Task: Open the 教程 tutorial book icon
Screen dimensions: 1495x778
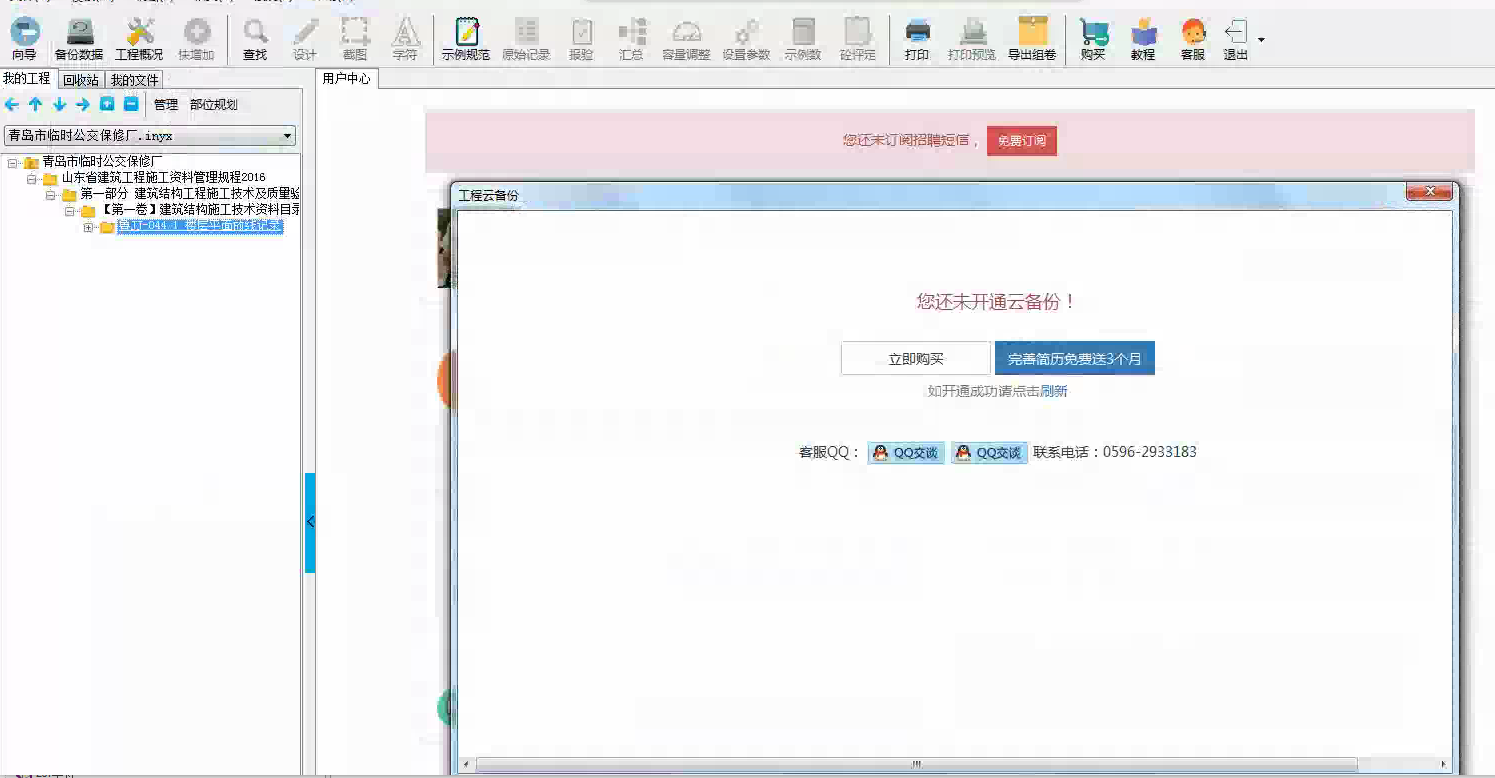Action: (x=1143, y=39)
